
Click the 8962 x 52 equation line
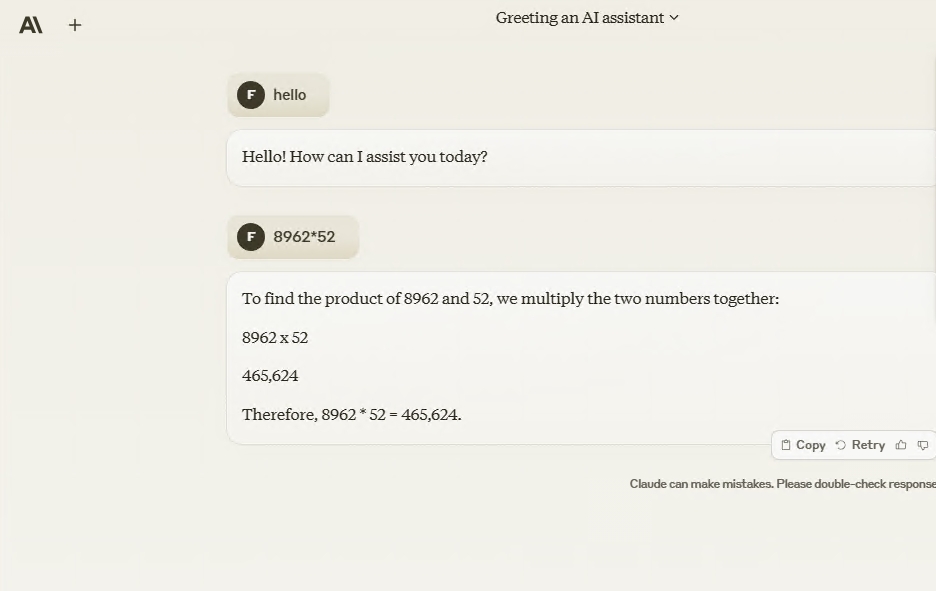[x=275, y=338]
